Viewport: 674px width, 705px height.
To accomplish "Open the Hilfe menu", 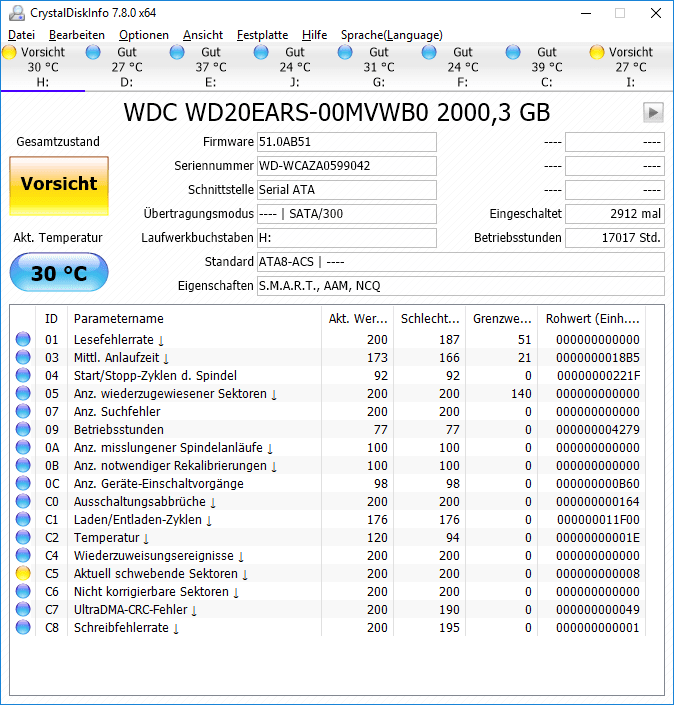I will click(x=314, y=35).
